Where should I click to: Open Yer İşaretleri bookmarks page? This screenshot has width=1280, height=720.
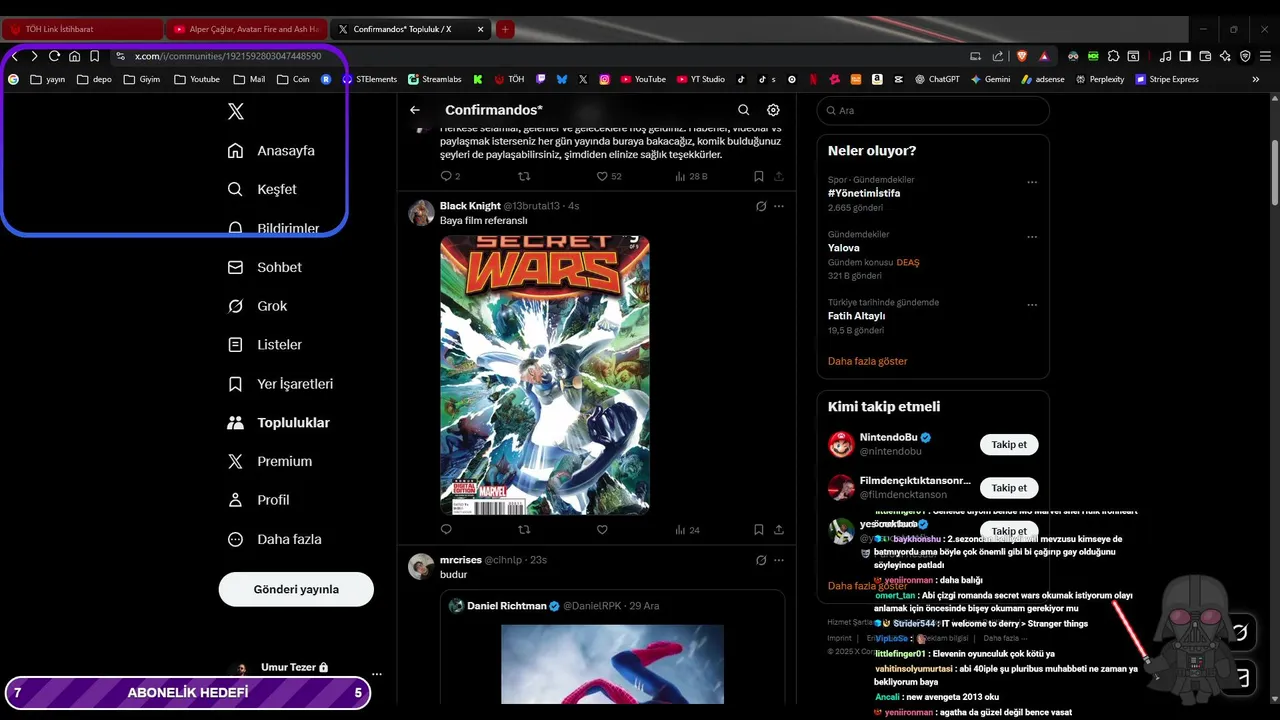pos(280,384)
